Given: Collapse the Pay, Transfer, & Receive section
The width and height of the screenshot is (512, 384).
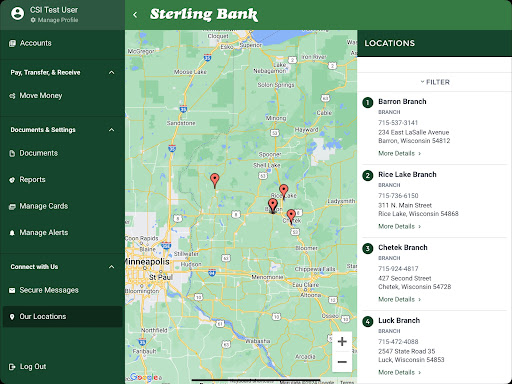Looking at the screenshot, I should (x=112, y=72).
